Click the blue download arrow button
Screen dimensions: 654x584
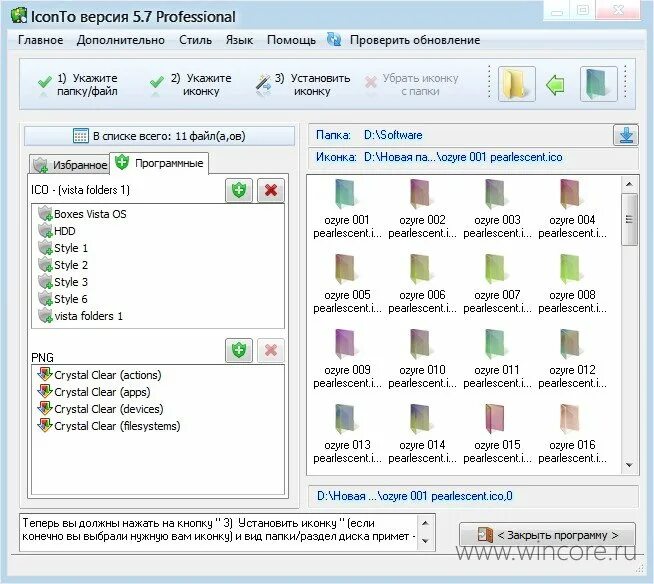pyautogui.click(x=626, y=135)
